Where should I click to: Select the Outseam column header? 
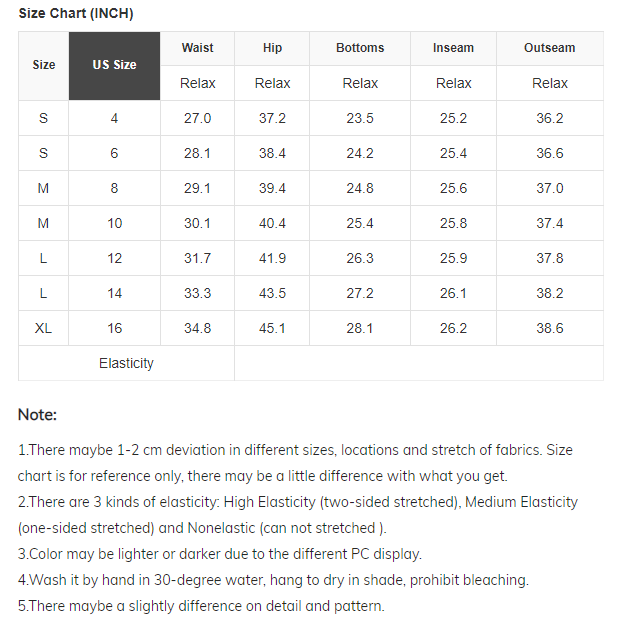(549, 48)
